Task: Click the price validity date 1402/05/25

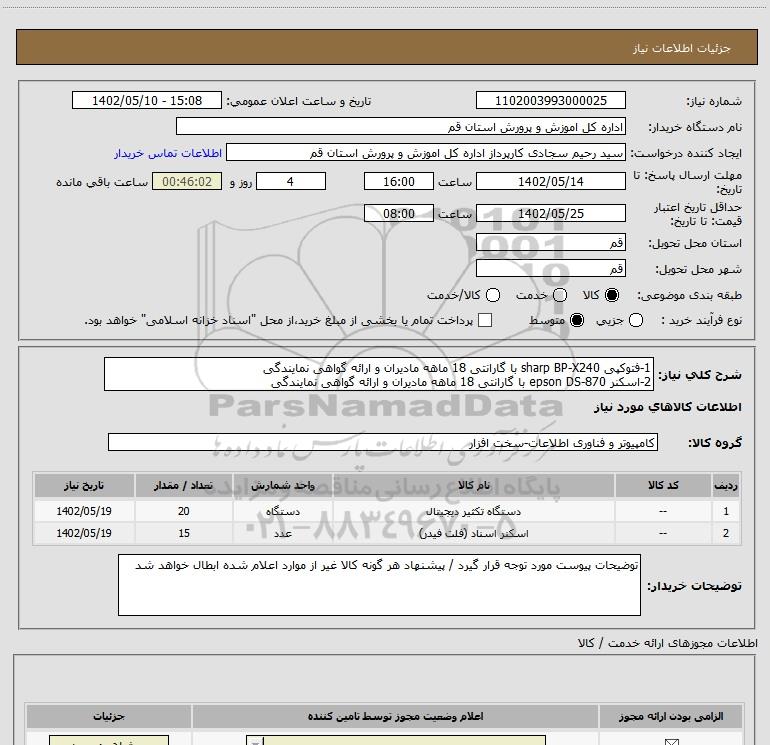Action: point(550,214)
